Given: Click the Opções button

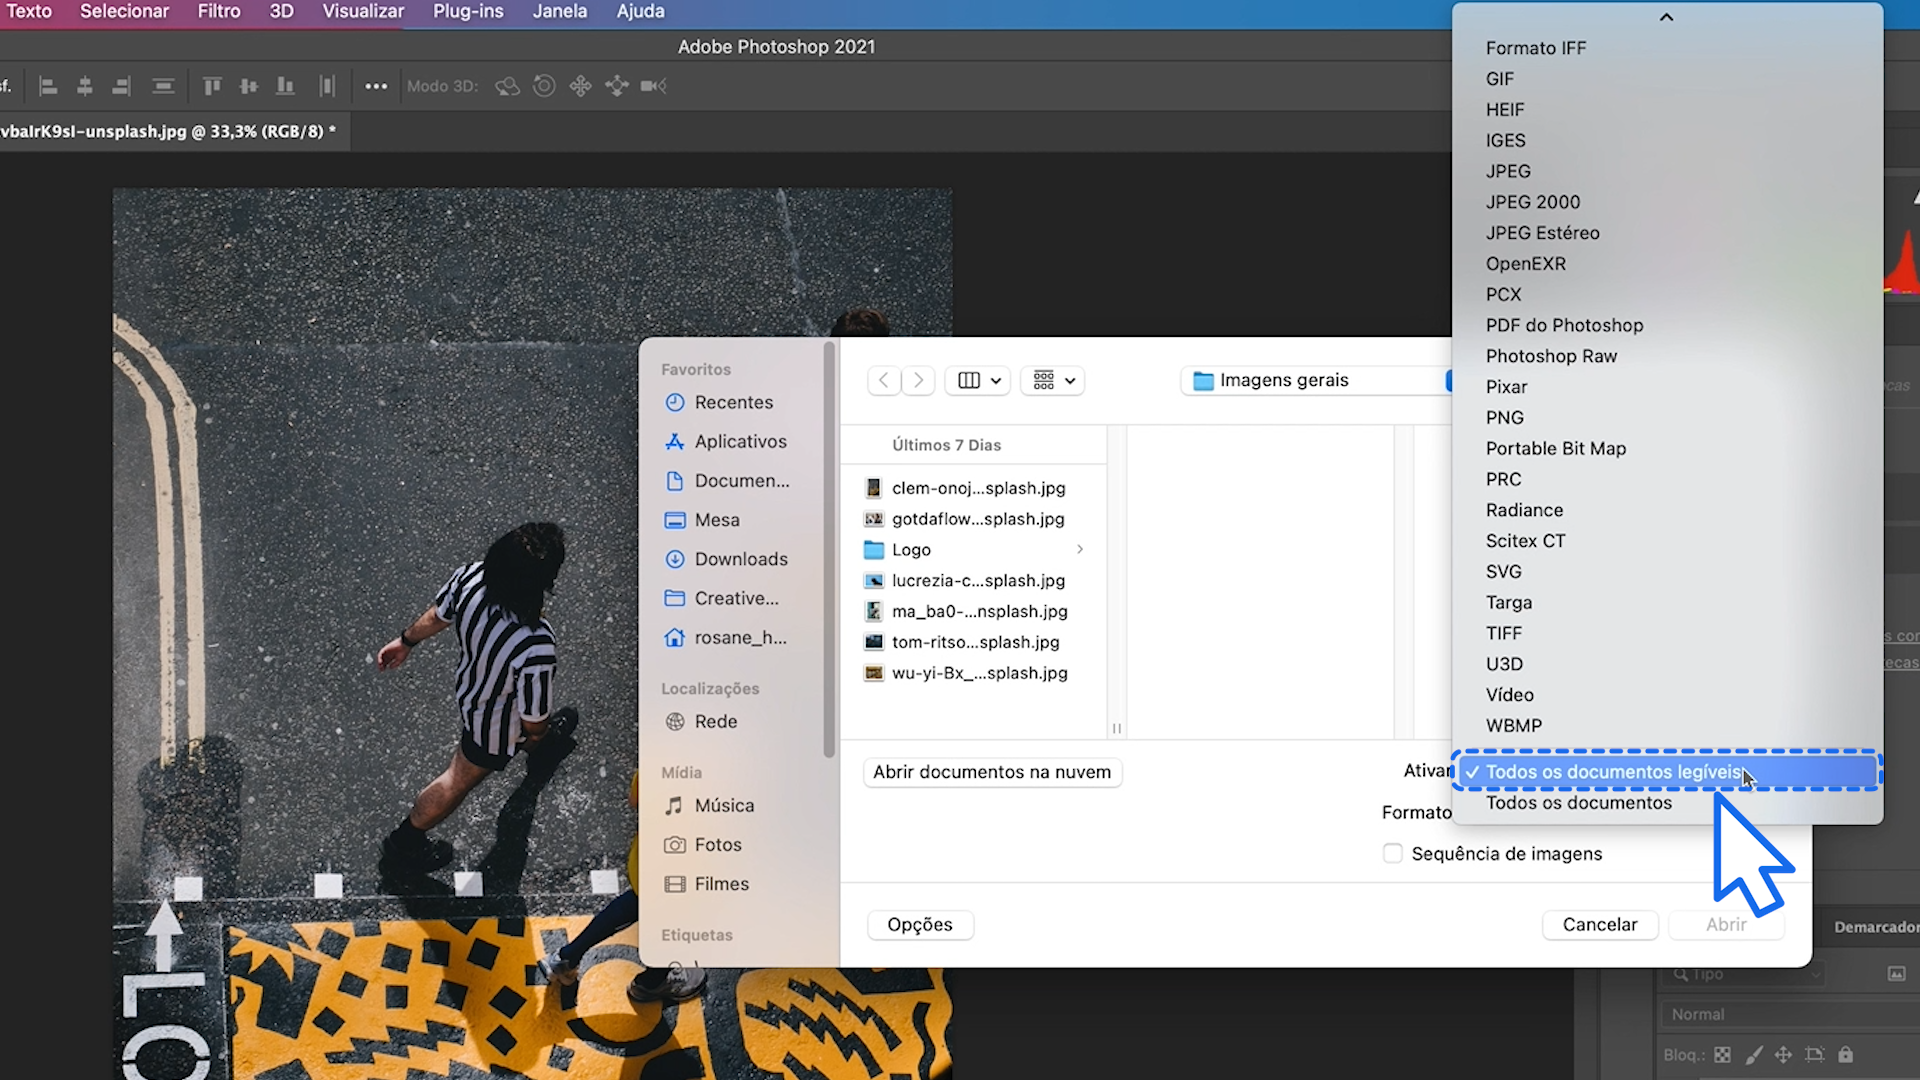Looking at the screenshot, I should click(x=919, y=925).
